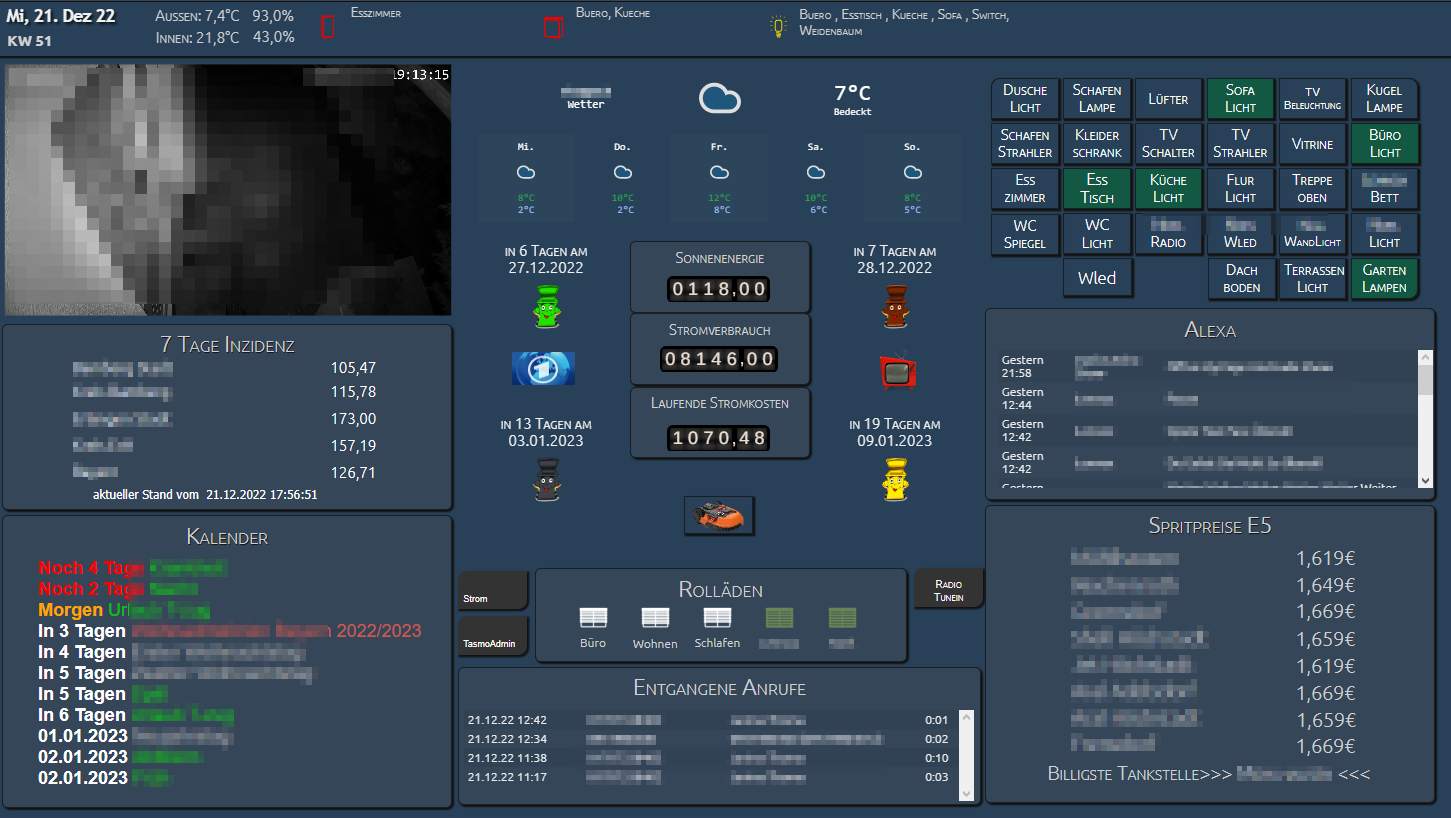Toggle the Schafen Lampe switch
This screenshot has width=1451, height=818.
pyautogui.click(x=1097, y=99)
